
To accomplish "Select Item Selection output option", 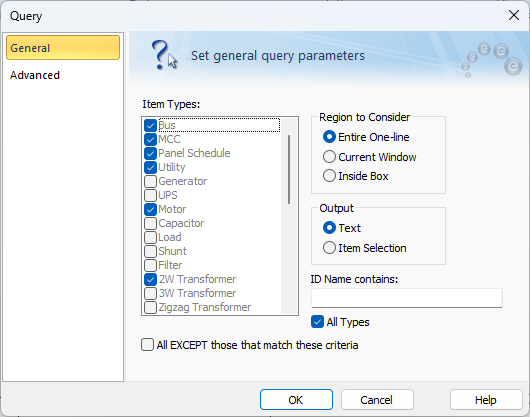I will pos(329,248).
